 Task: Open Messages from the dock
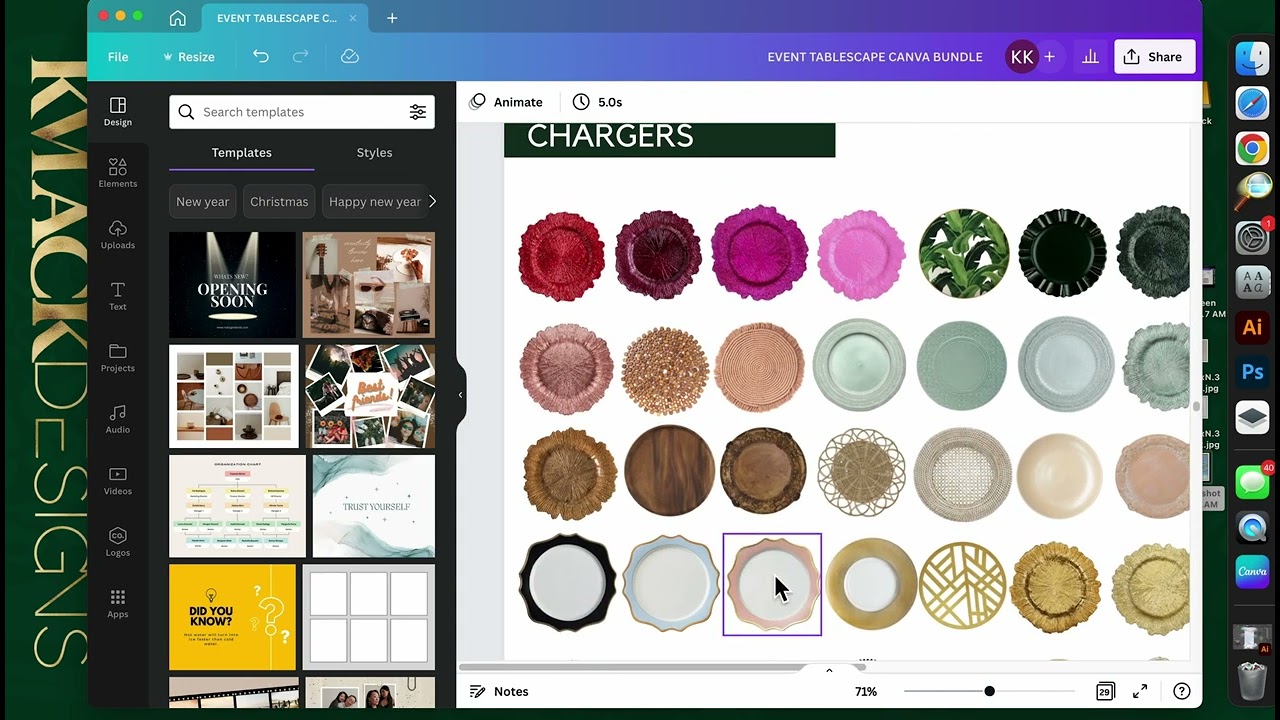pos(1252,482)
